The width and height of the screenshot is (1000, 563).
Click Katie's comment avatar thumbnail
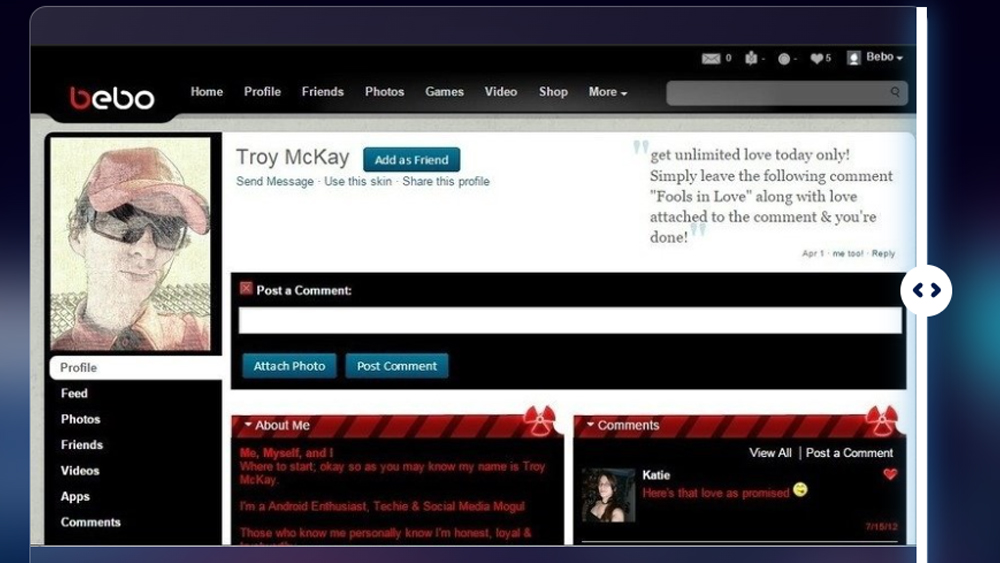(x=608, y=495)
